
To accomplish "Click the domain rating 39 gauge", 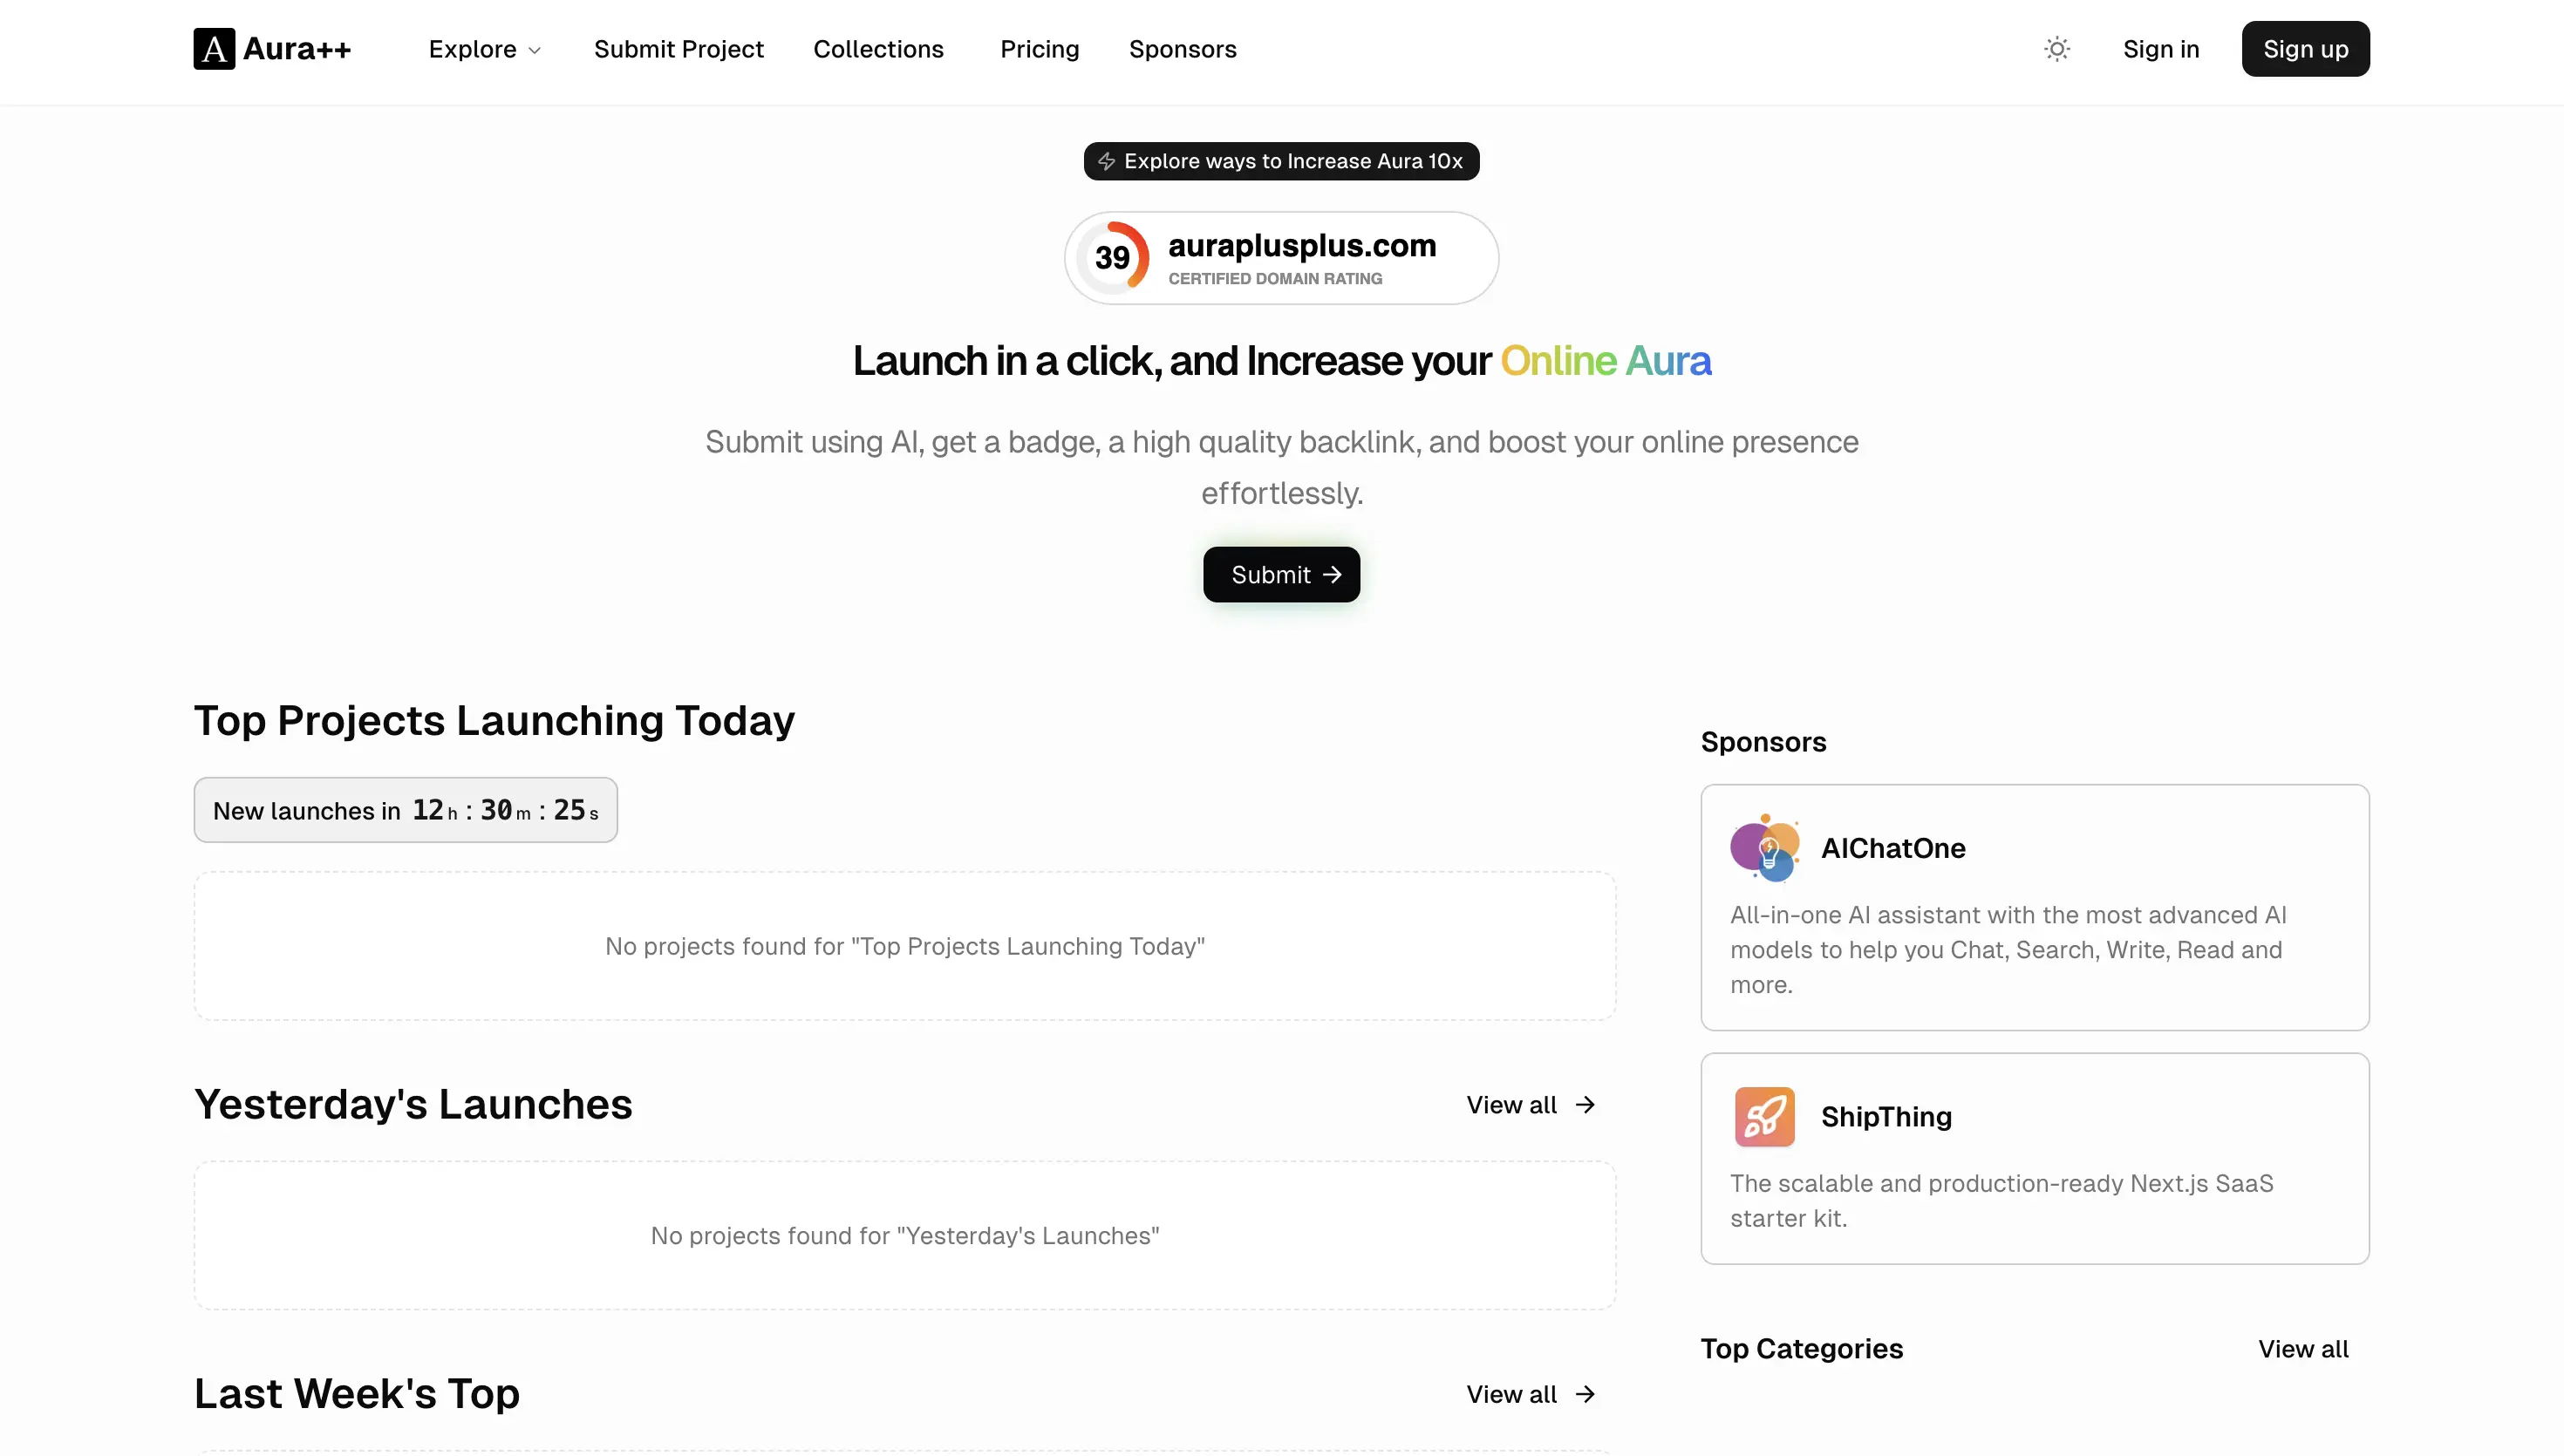I will point(1112,258).
